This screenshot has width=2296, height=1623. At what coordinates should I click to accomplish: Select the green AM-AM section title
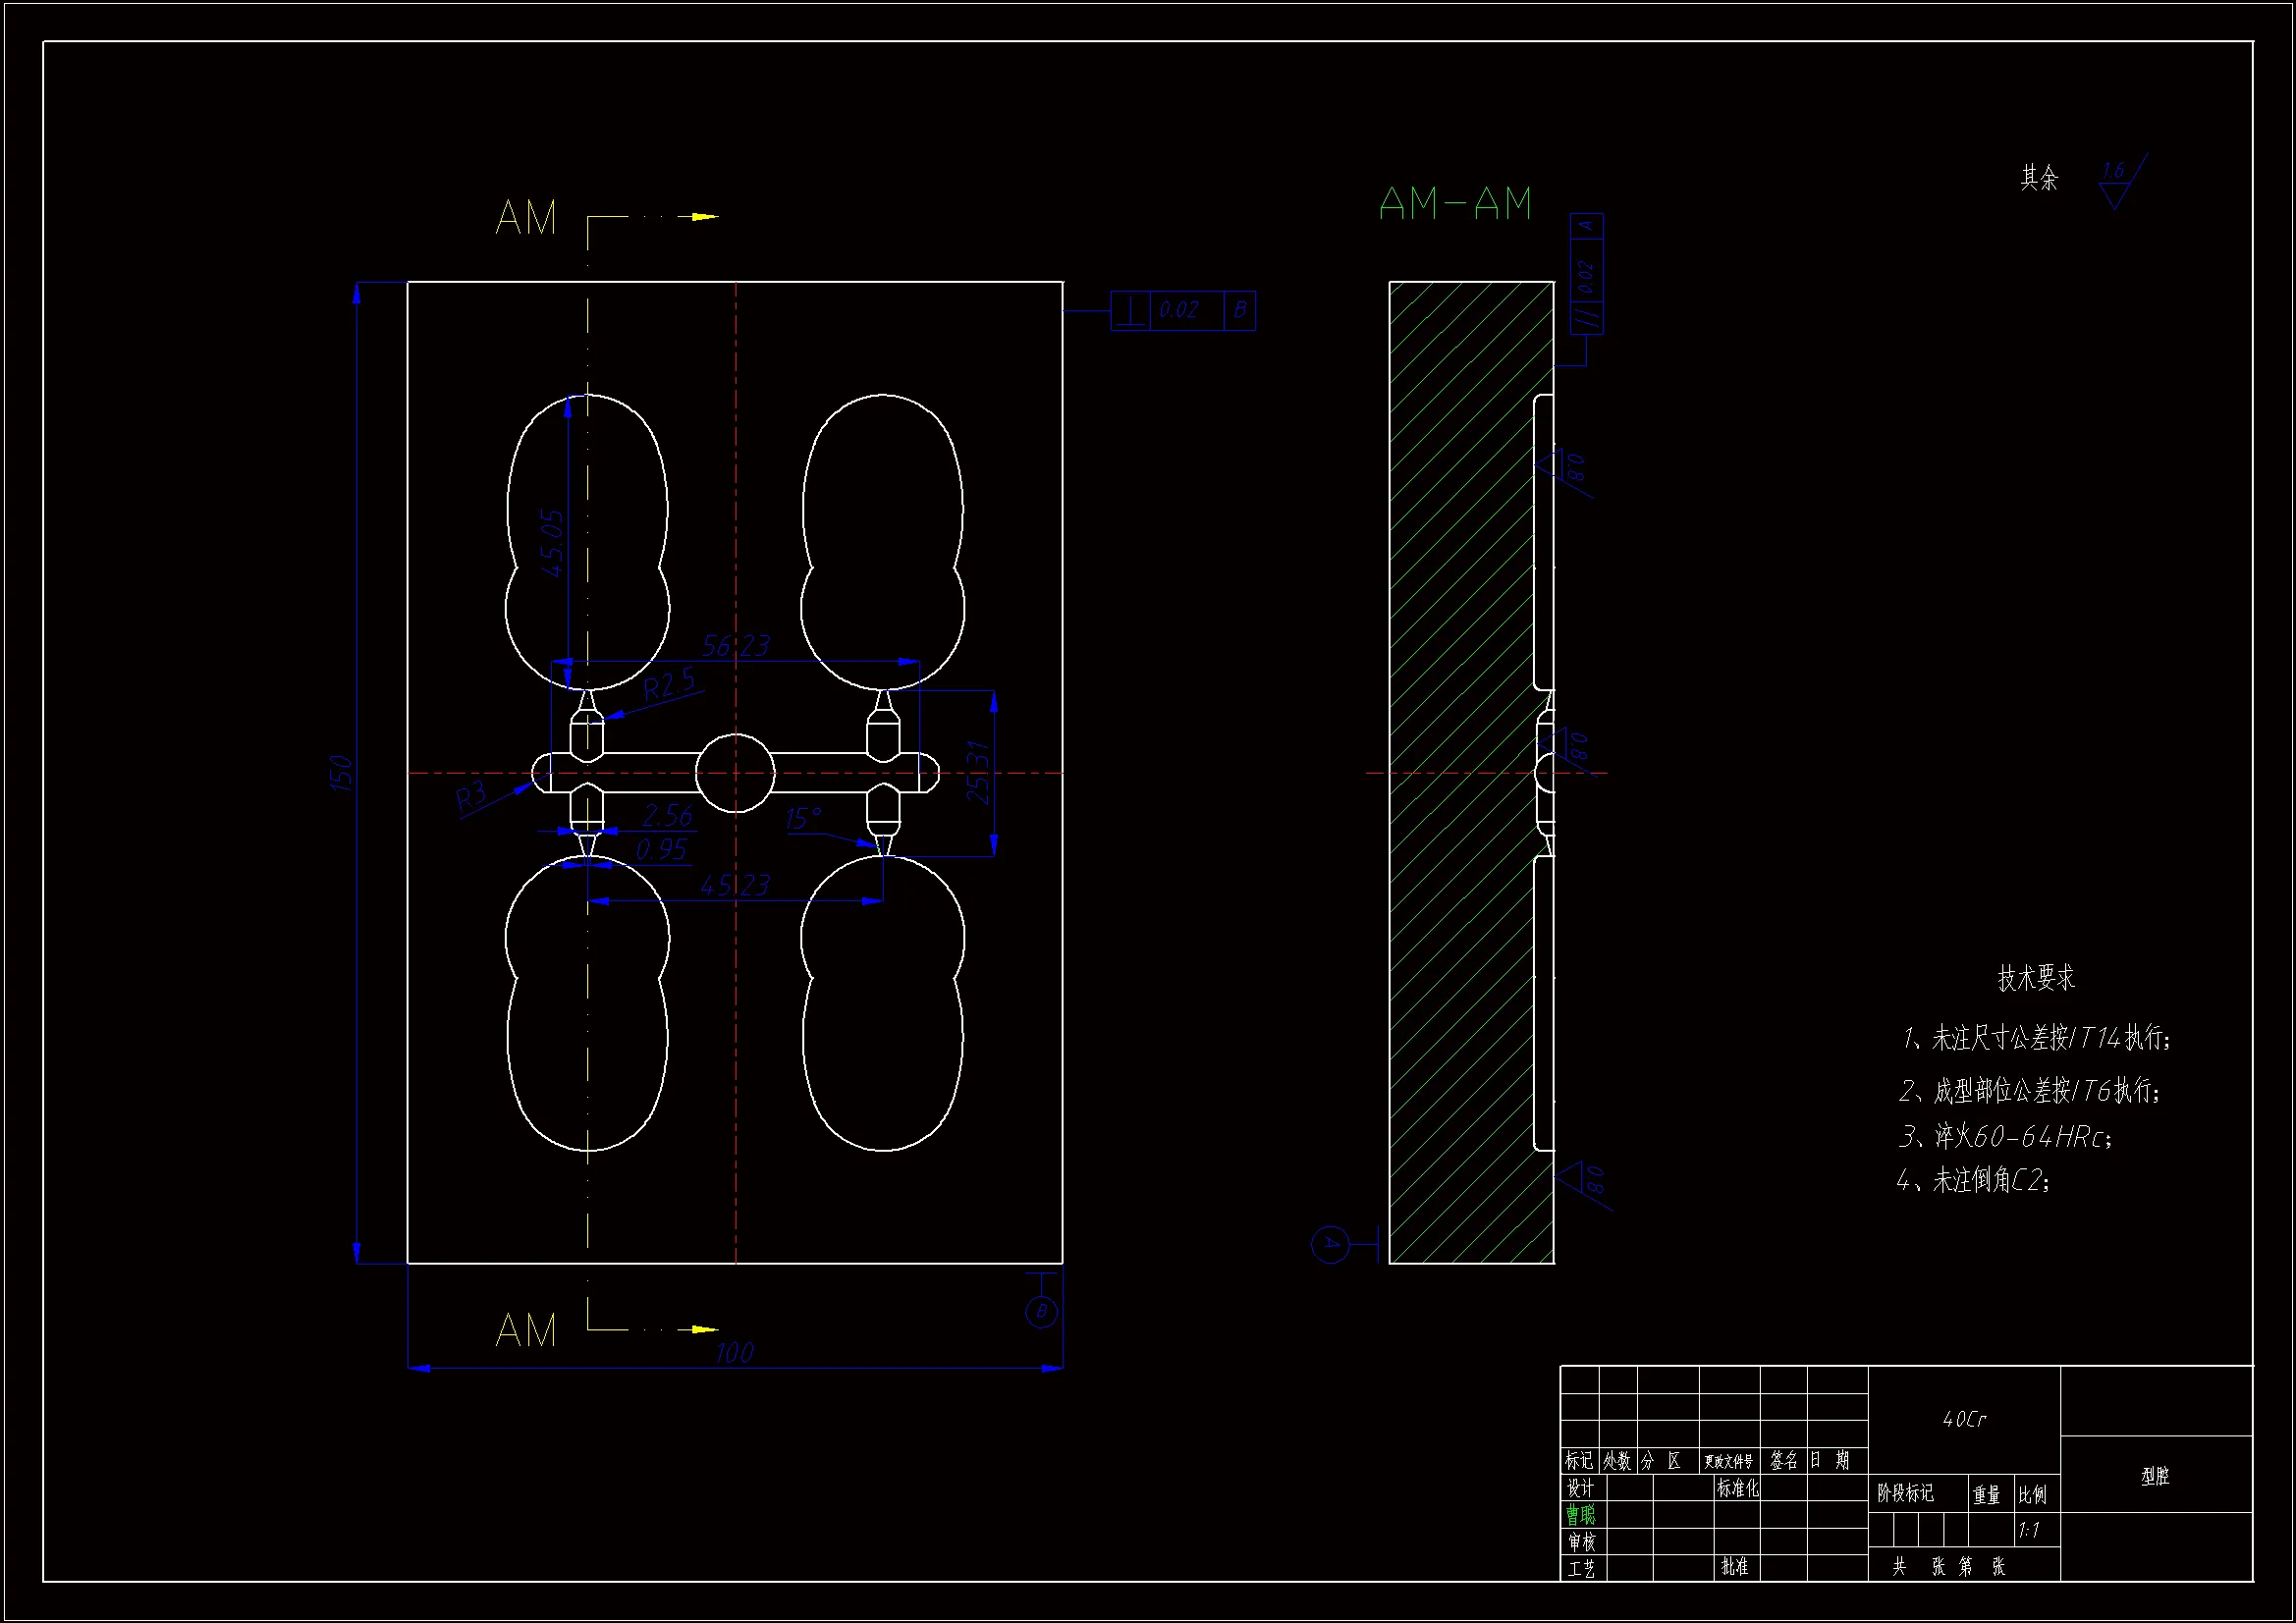1455,204
